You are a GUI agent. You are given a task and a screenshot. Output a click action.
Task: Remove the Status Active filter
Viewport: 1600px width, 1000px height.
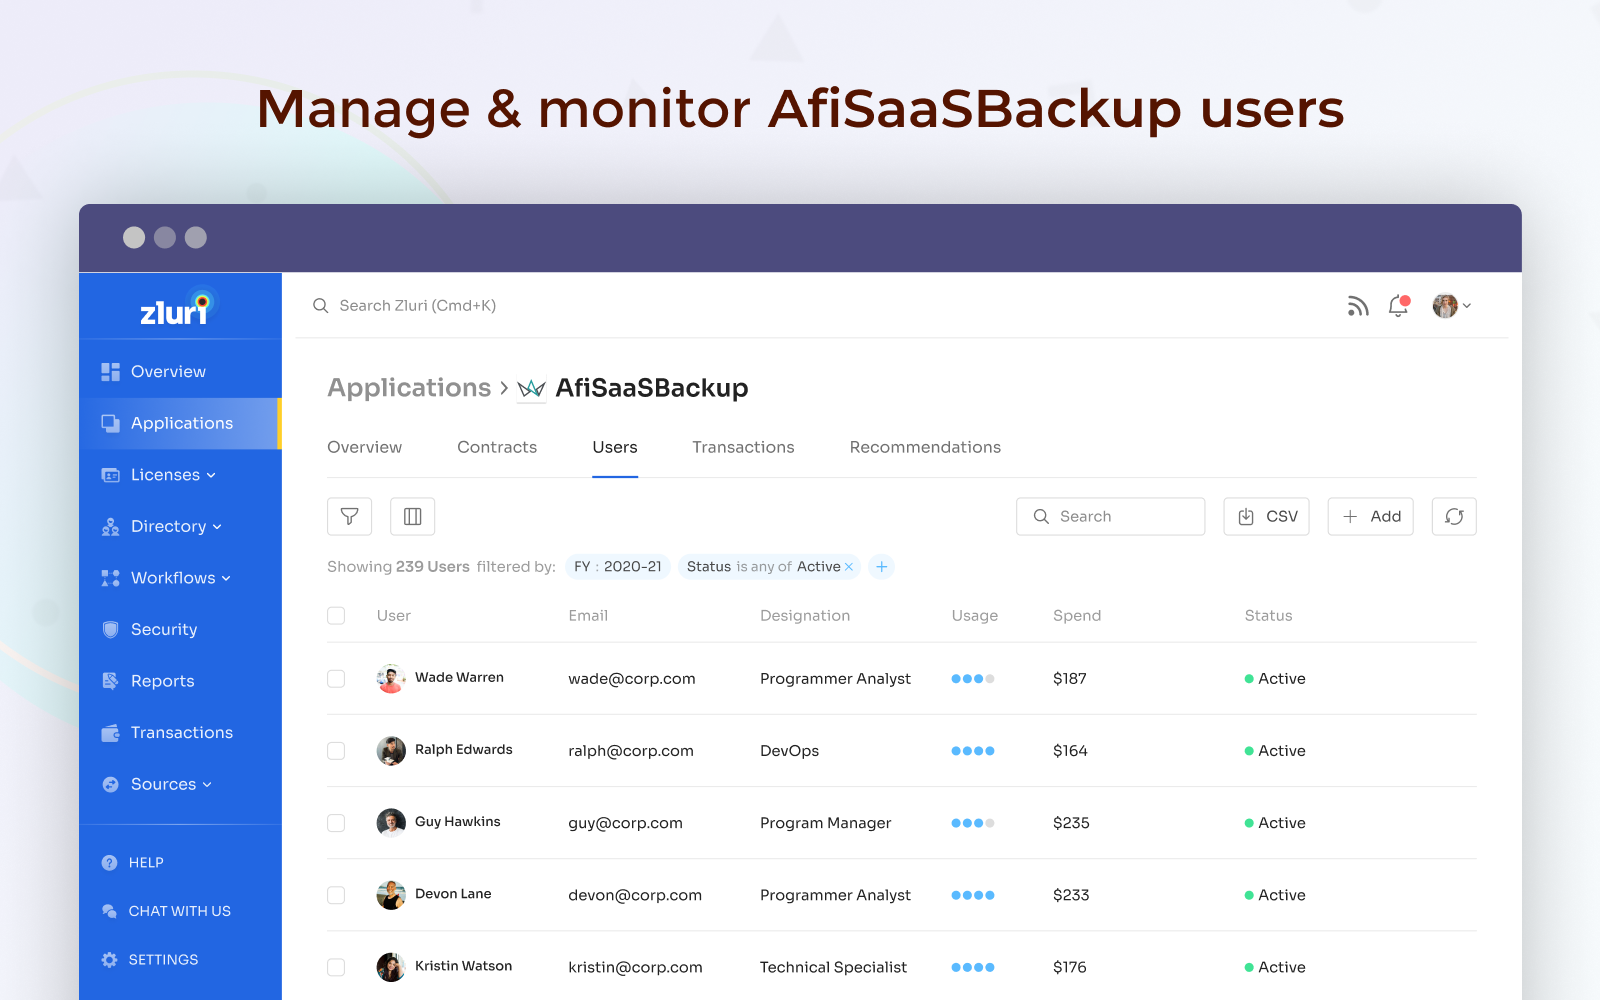click(849, 567)
